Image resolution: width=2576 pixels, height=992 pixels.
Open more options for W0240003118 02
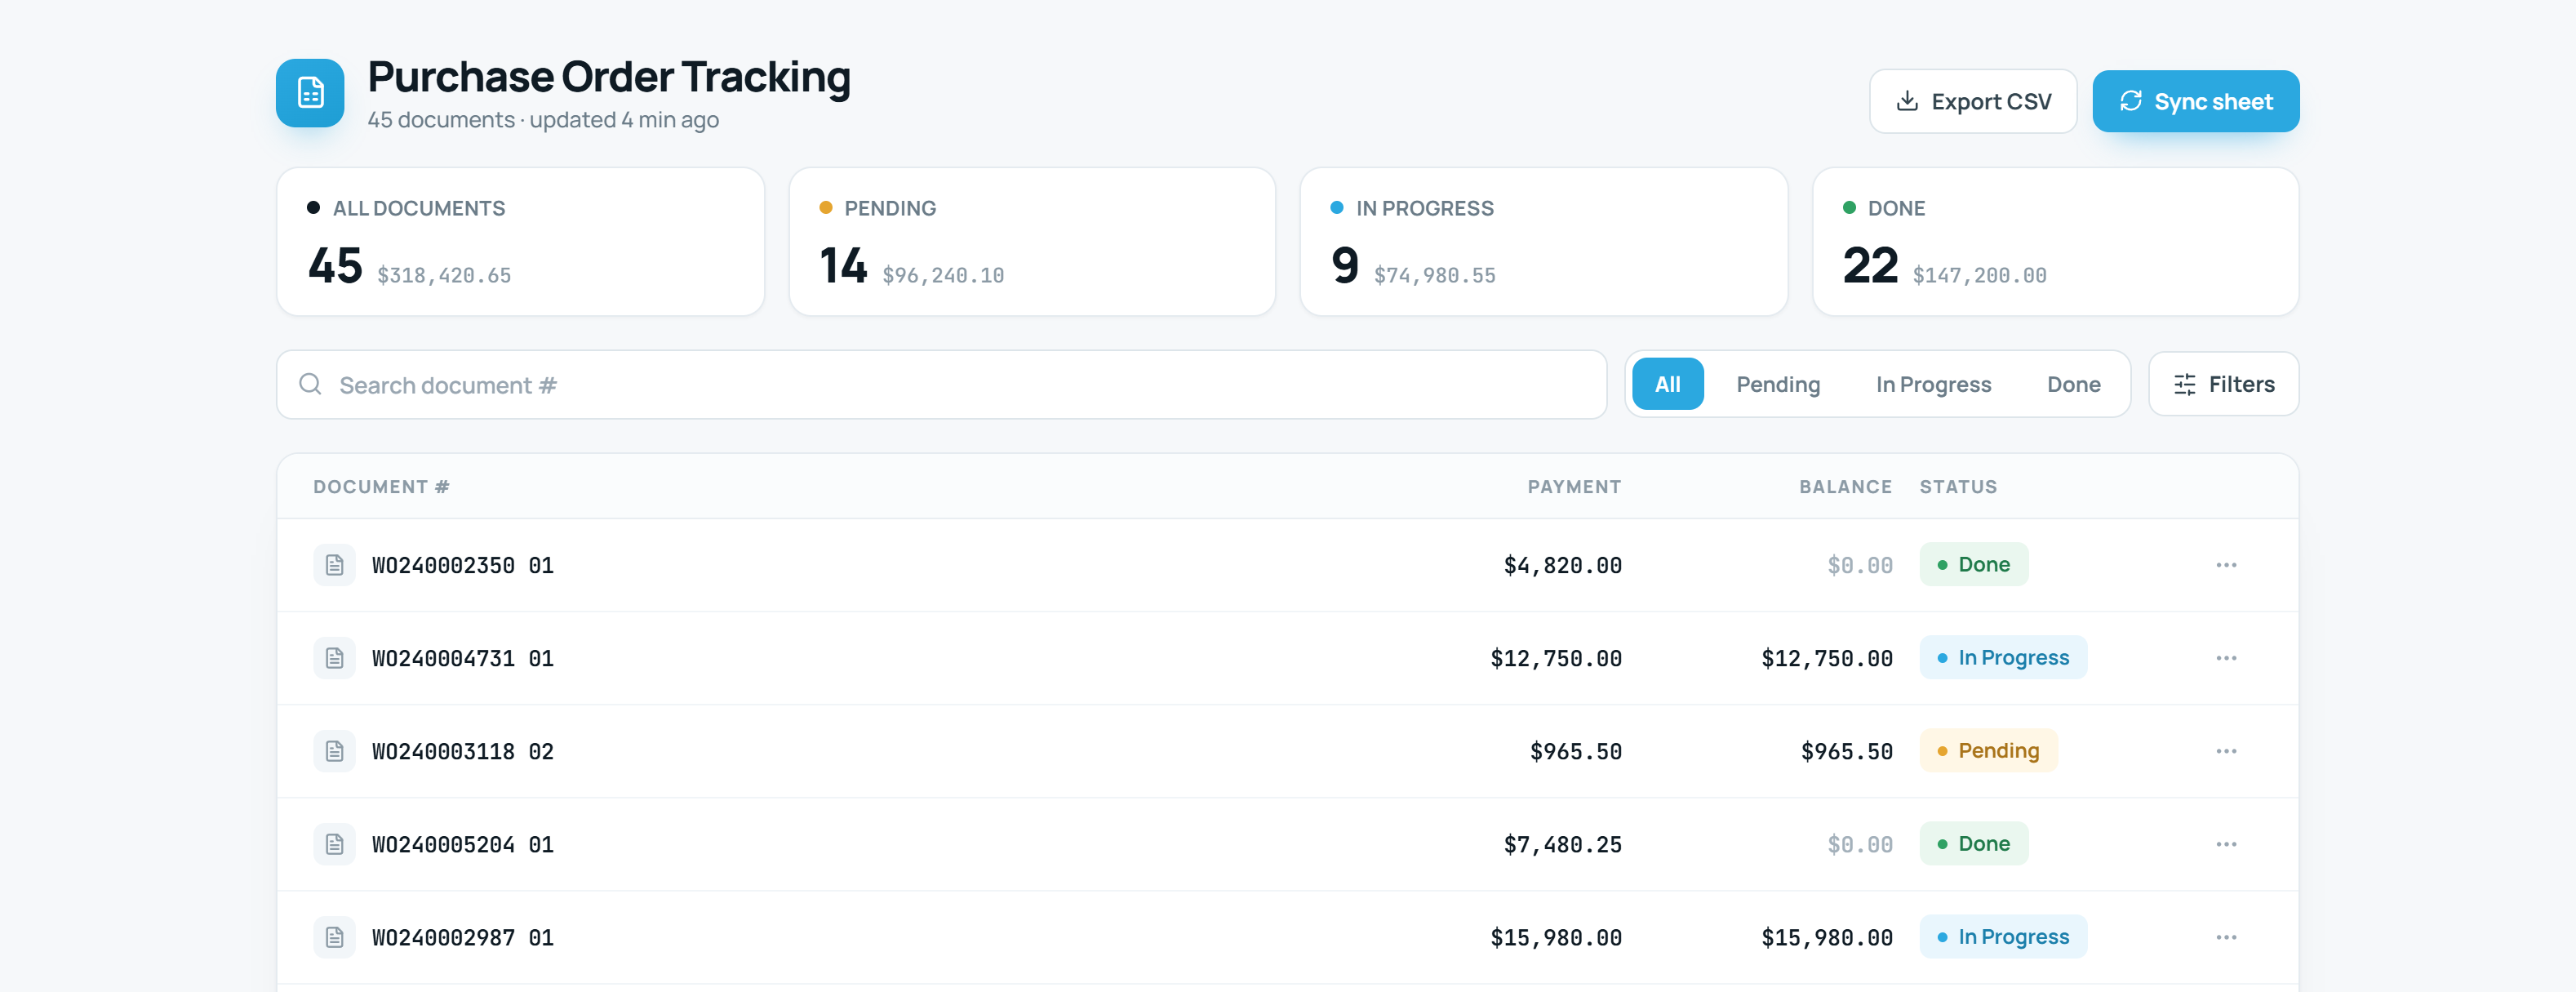point(2226,751)
